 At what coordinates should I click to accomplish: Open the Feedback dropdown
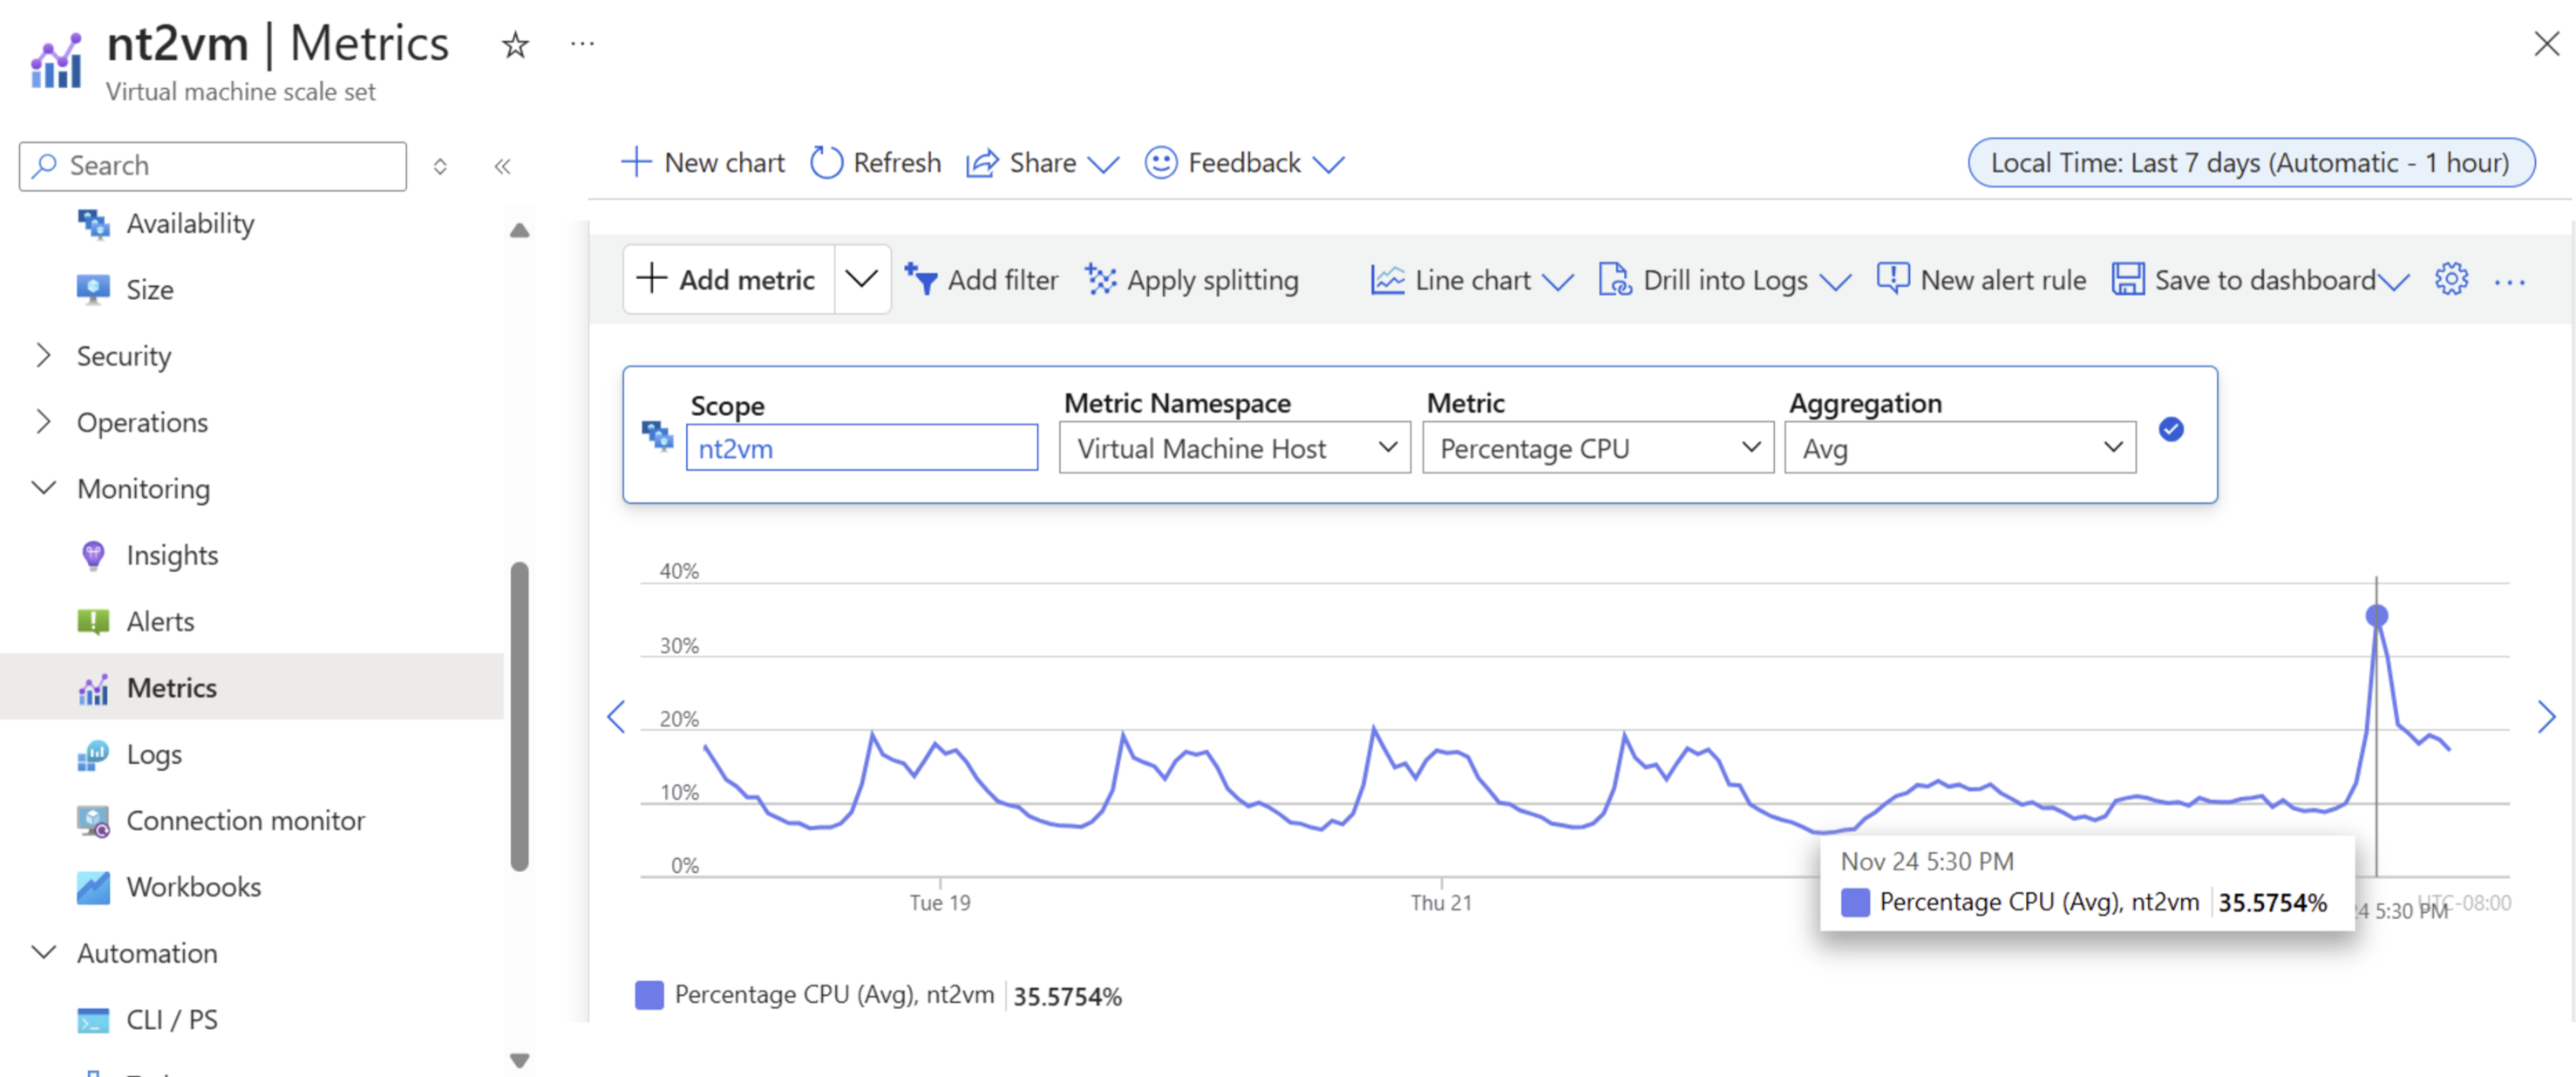point(1244,163)
